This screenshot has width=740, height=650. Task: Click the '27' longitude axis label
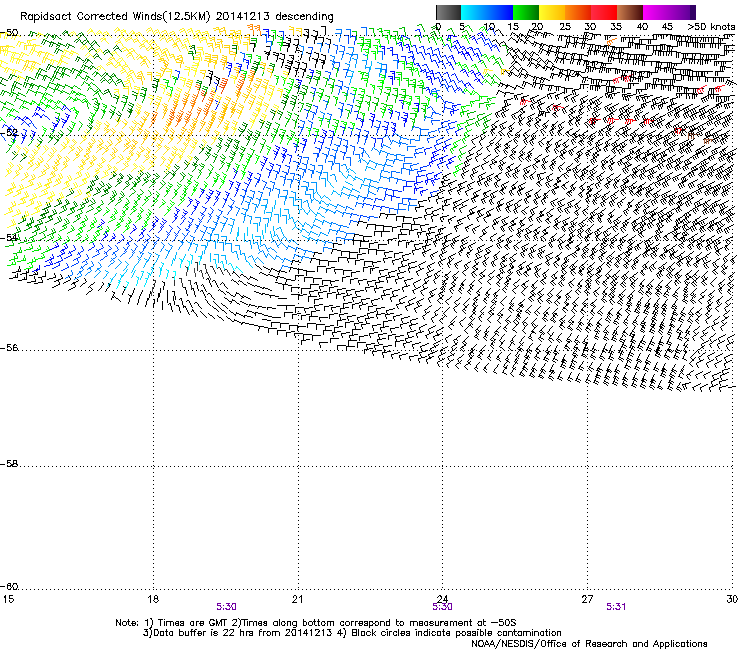tap(587, 599)
